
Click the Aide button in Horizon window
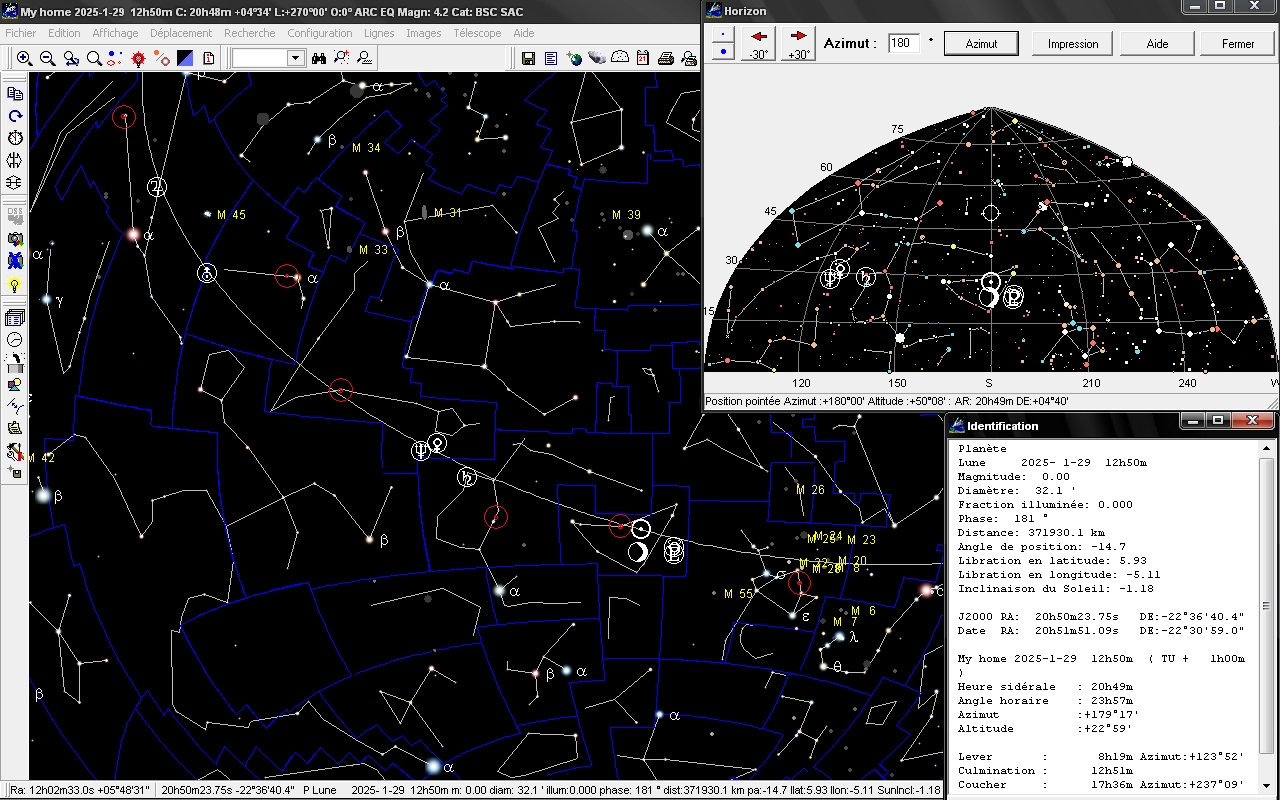click(1157, 44)
